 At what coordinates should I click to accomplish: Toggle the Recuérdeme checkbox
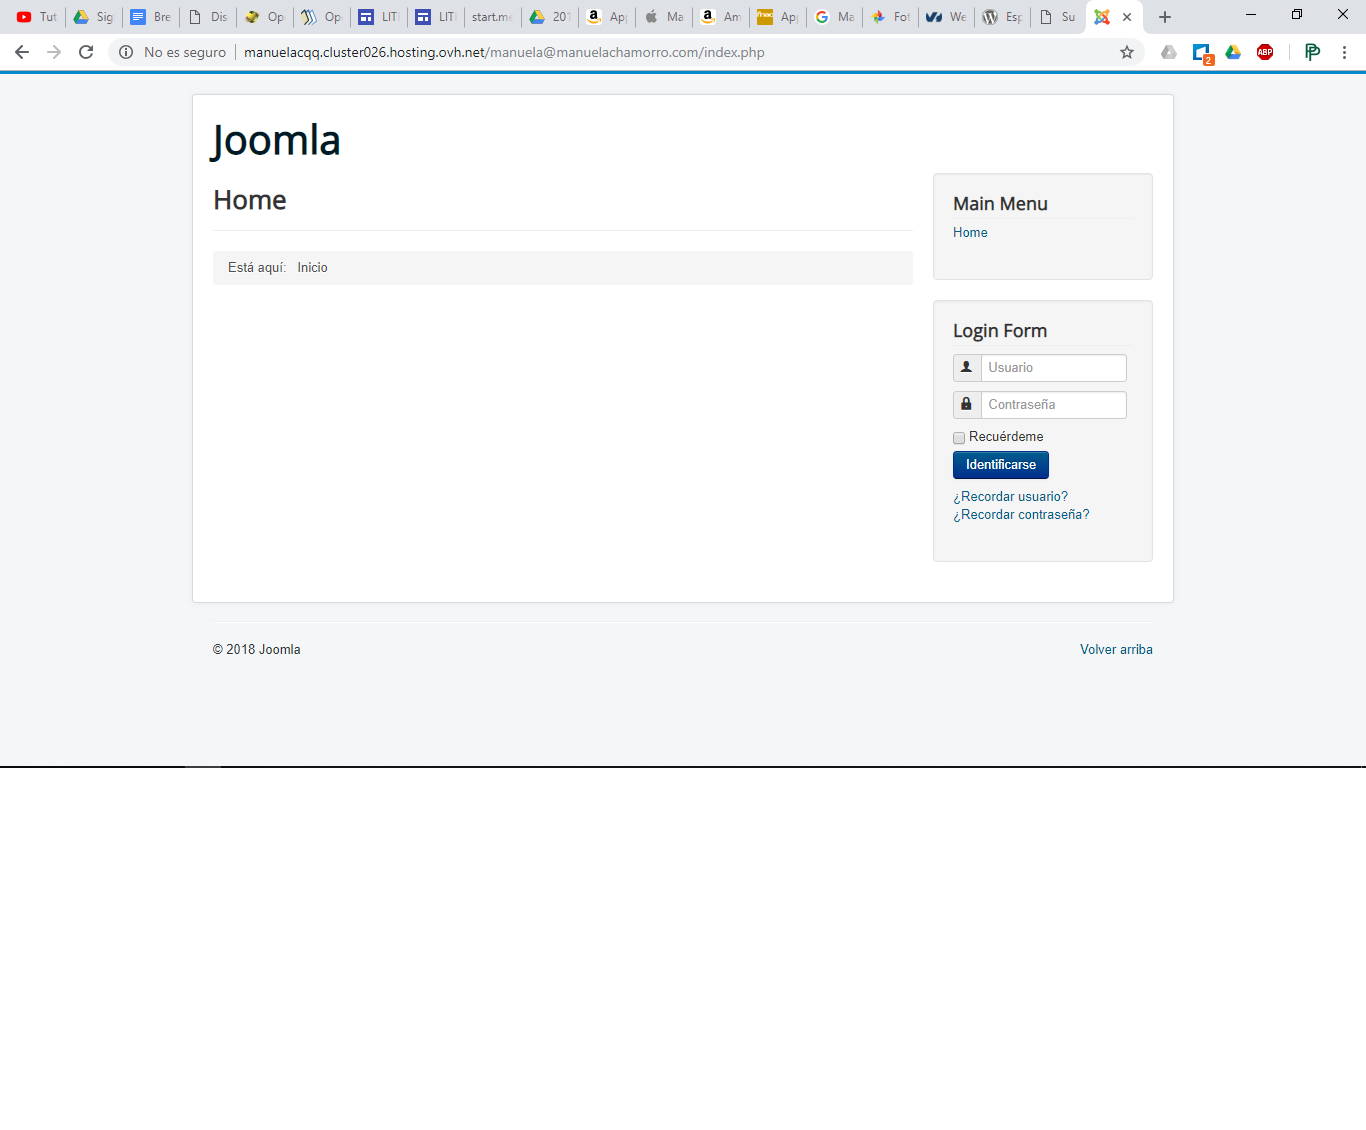coord(959,438)
